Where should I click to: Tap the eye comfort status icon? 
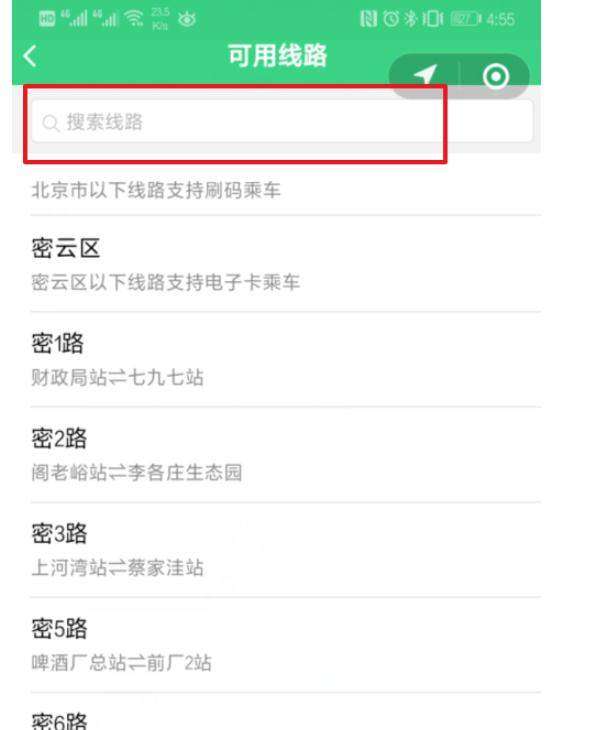[187, 19]
